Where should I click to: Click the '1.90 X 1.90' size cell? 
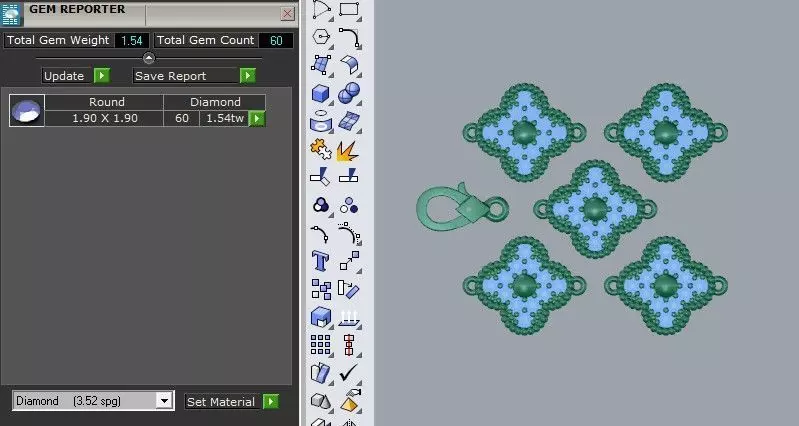(x=104, y=118)
